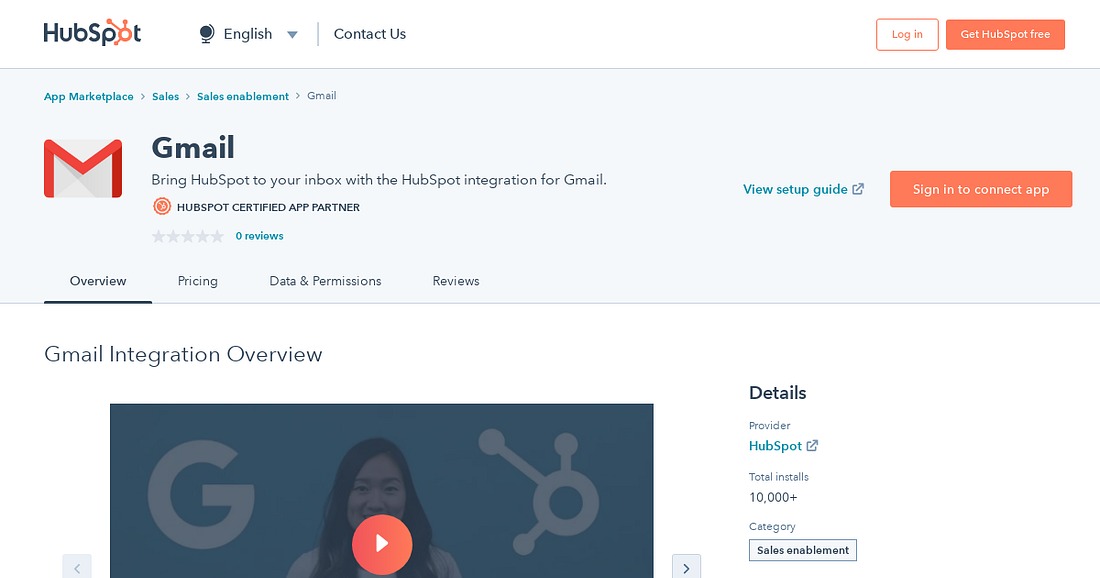
Task: Open the external link icon next to HubSpot provider
Action: [811, 446]
